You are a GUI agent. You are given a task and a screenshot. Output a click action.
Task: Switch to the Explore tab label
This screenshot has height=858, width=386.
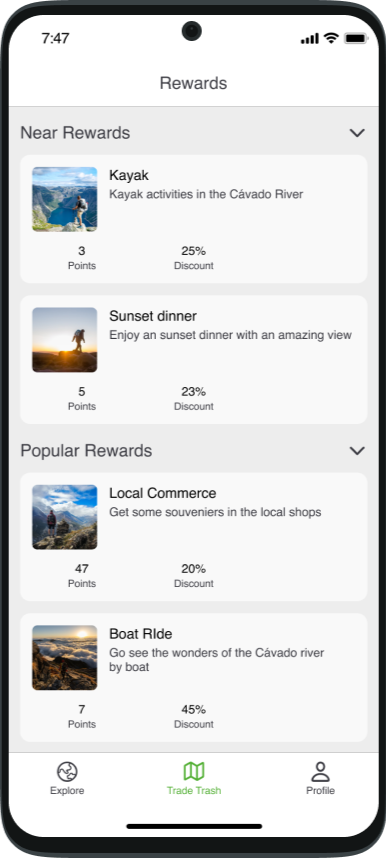pyautogui.click(x=67, y=791)
